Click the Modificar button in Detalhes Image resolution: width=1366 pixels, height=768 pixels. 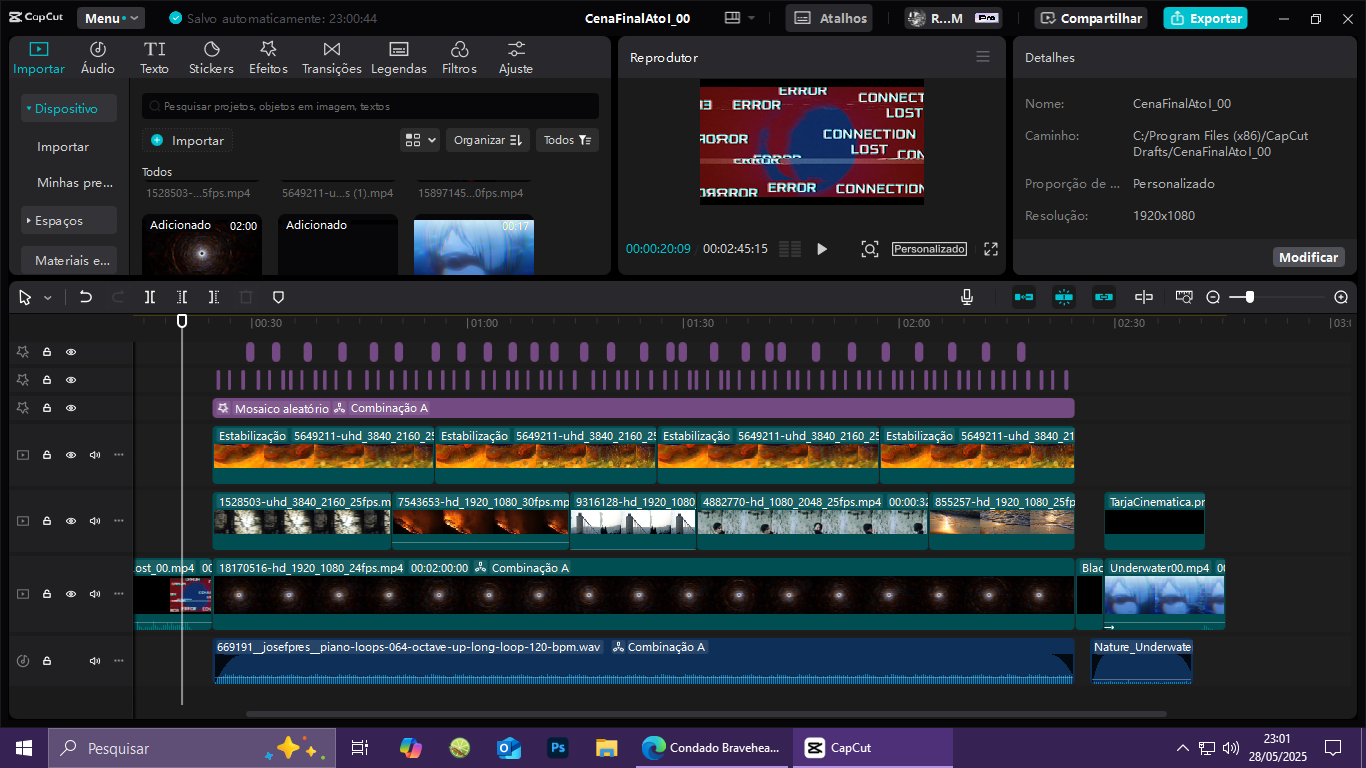[1308, 257]
